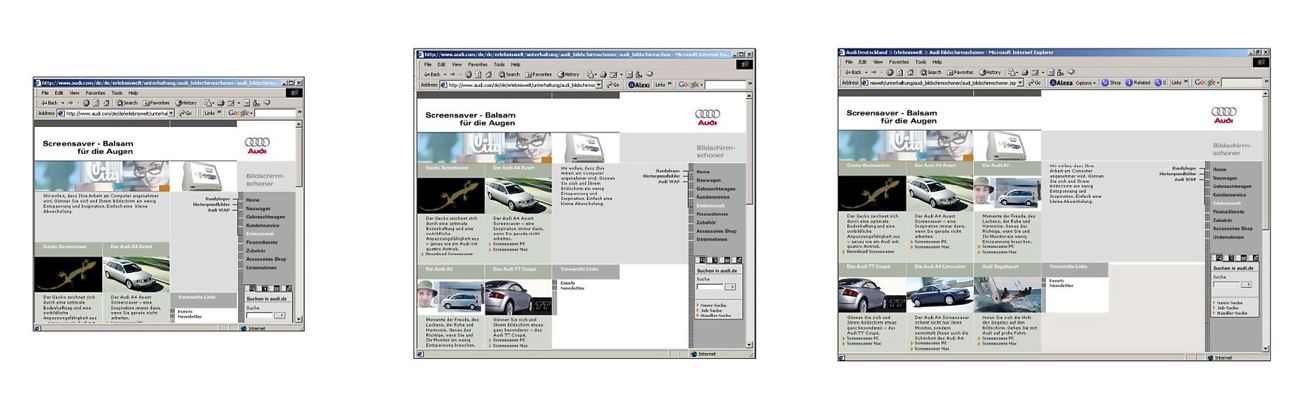The image size is (1314, 418).
Task: Click the Audi Segelsport sailing thumbnail in the right window
Action: [x=1009, y=294]
